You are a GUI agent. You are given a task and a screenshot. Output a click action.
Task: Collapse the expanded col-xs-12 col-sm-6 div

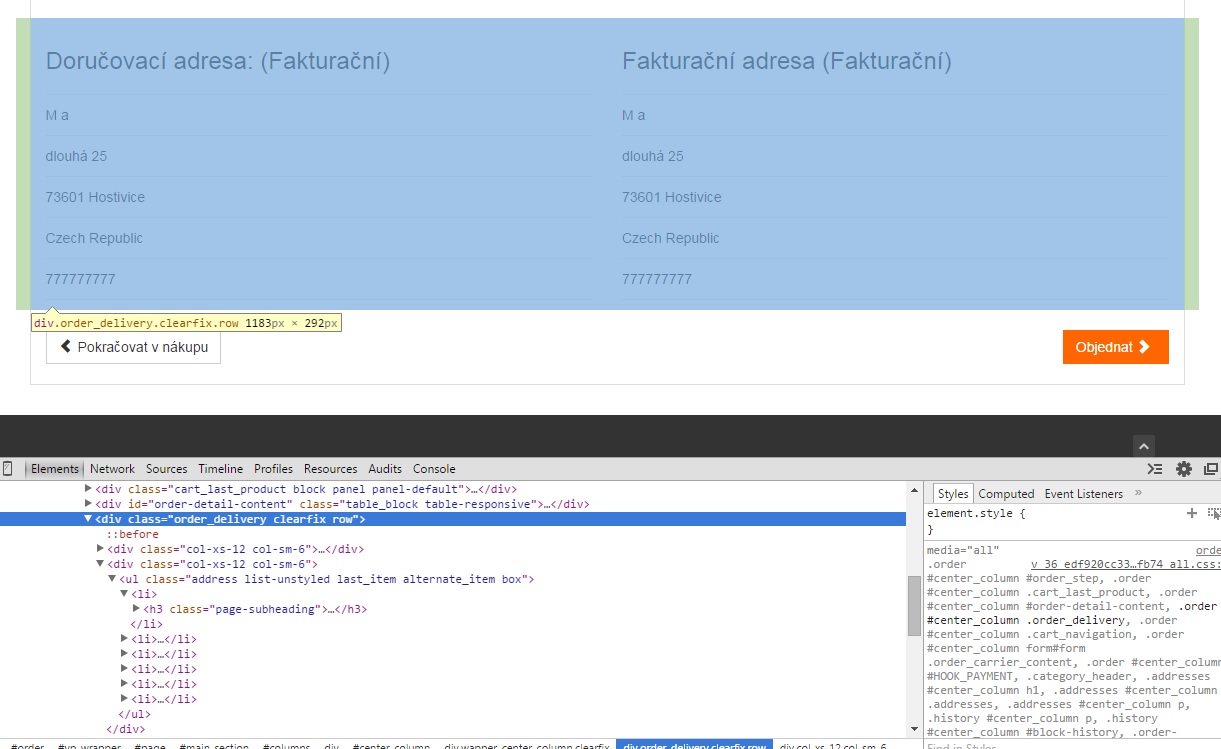coord(100,564)
